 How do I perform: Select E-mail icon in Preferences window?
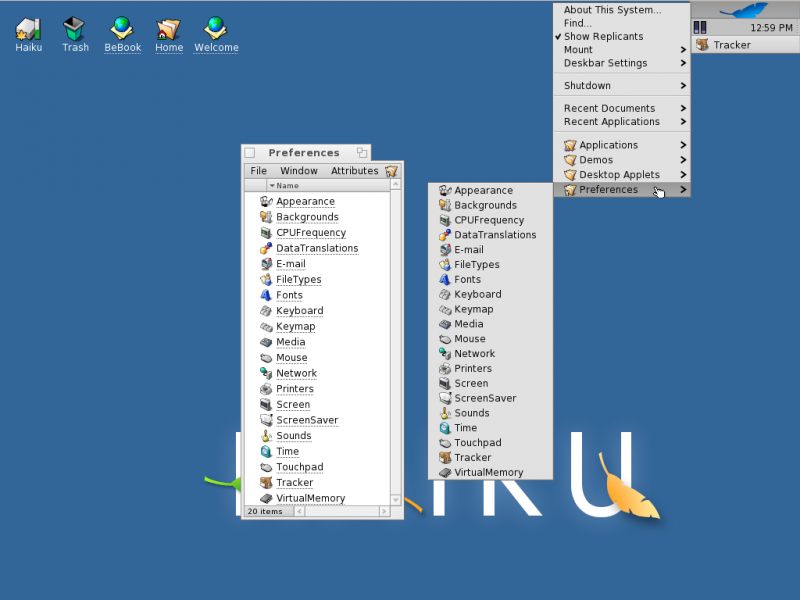pyautogui.click(x=266, y=264)
